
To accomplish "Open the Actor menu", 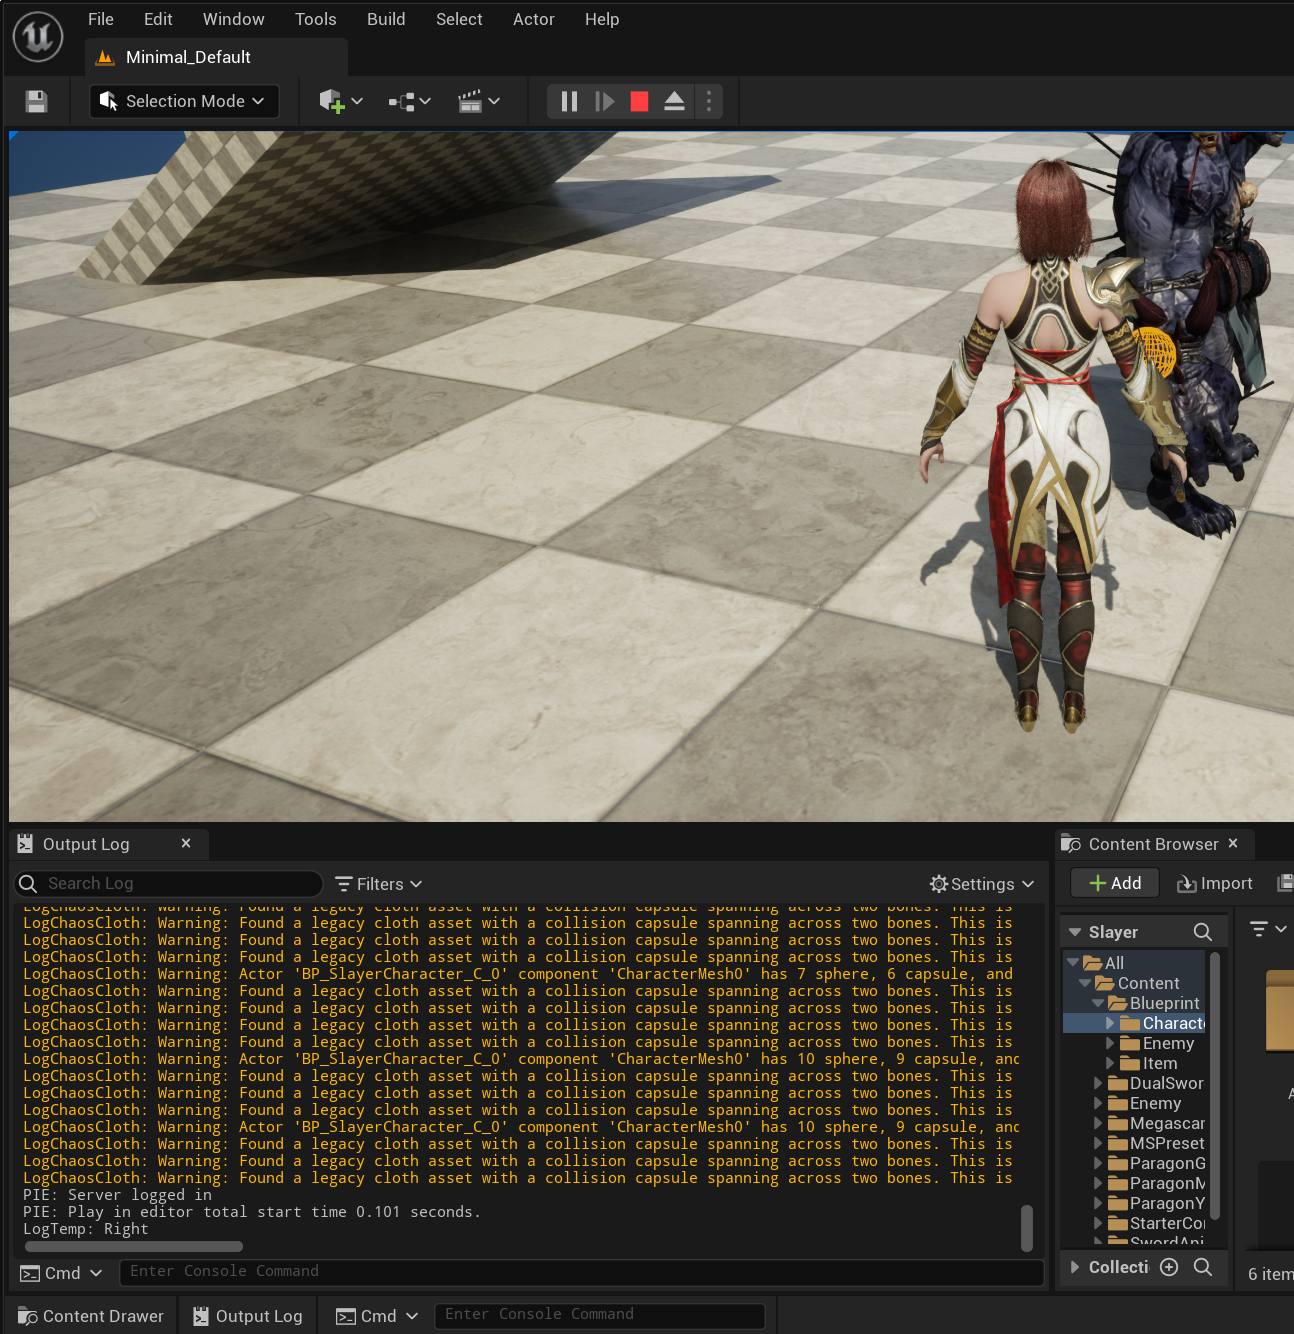I will click(534, 19).
